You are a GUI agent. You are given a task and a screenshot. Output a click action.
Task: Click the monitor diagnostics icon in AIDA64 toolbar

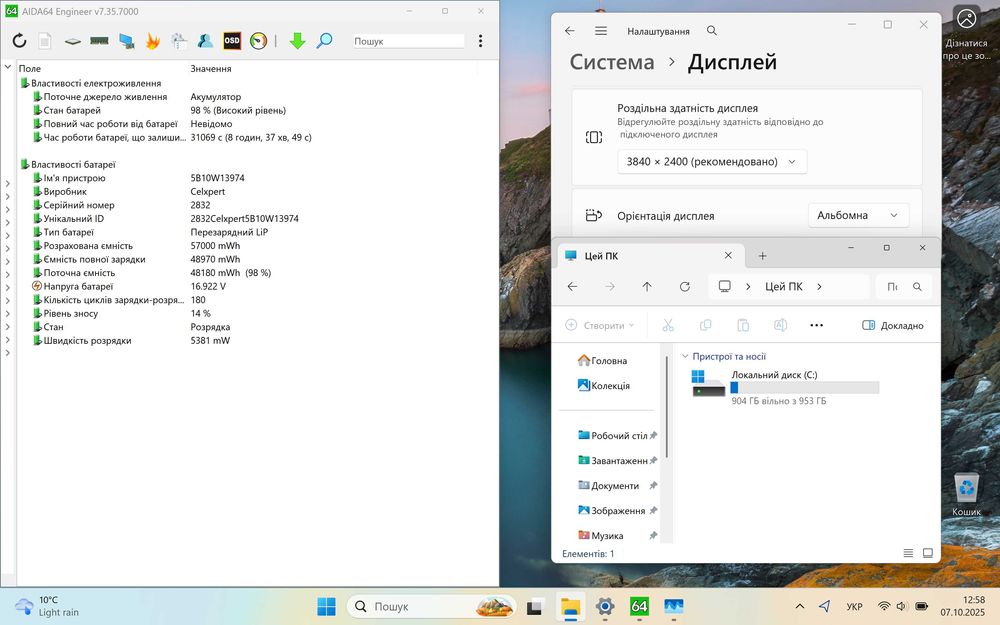pos(126,41)
